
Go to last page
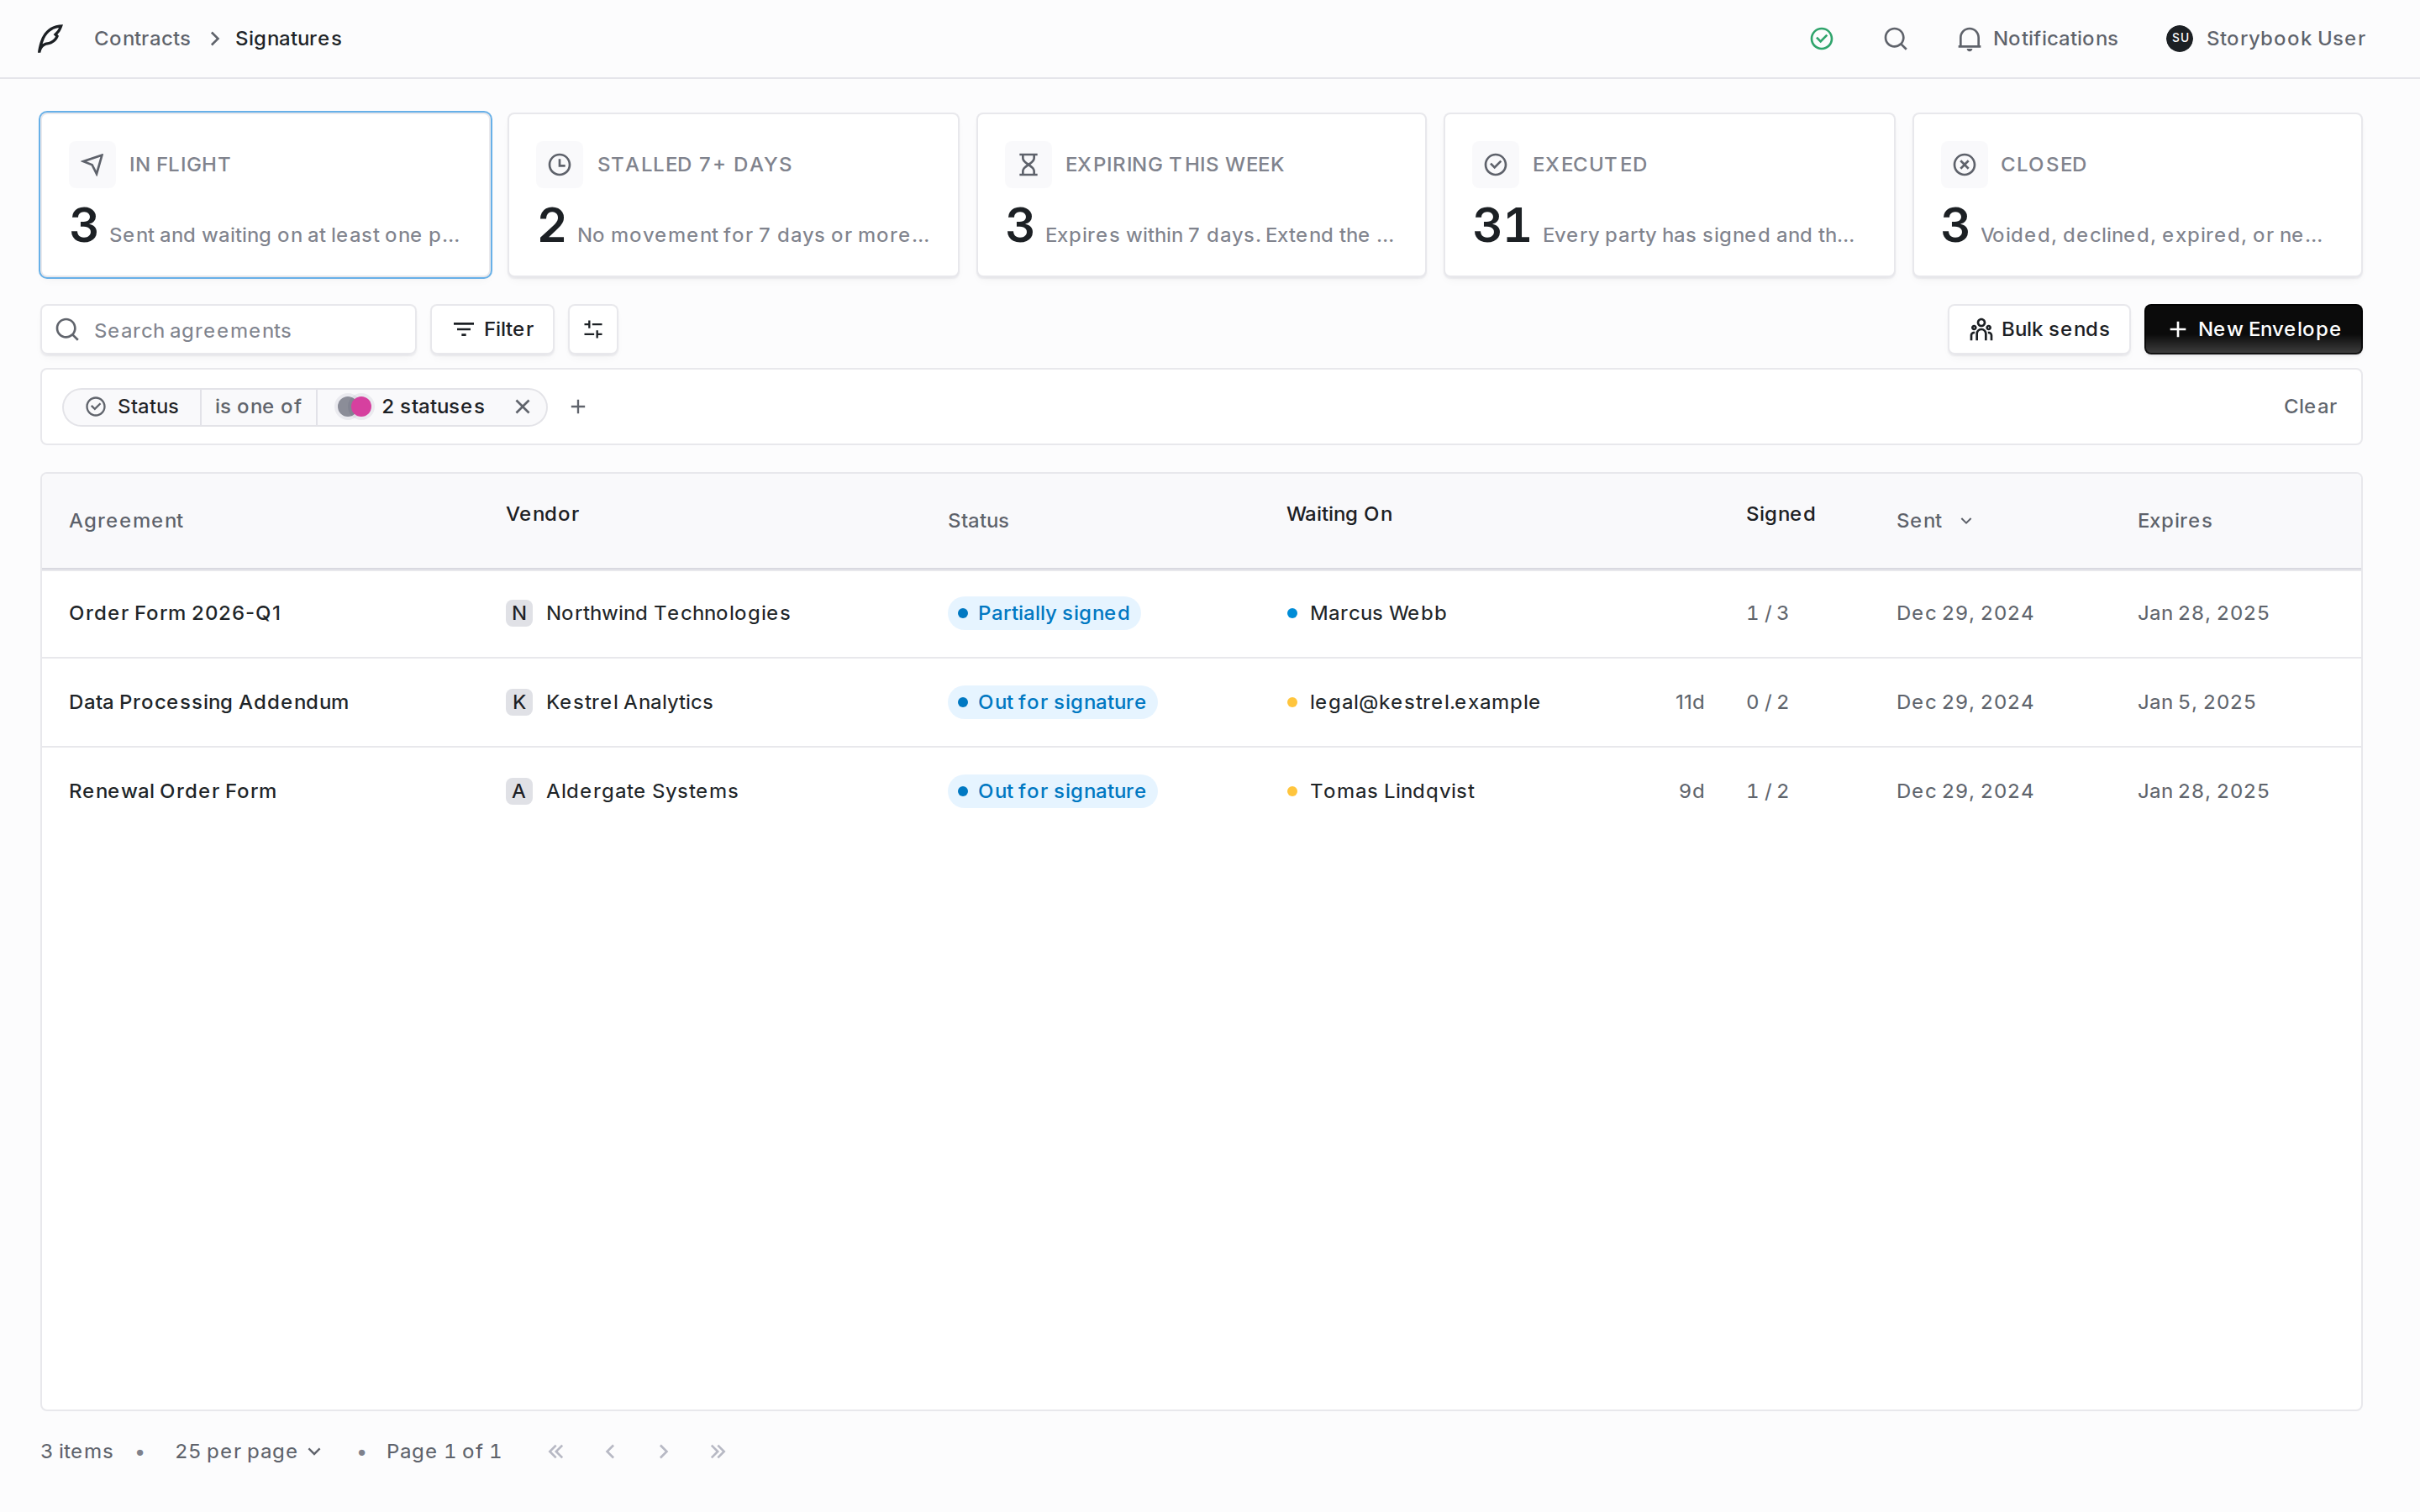[718, 1451]
